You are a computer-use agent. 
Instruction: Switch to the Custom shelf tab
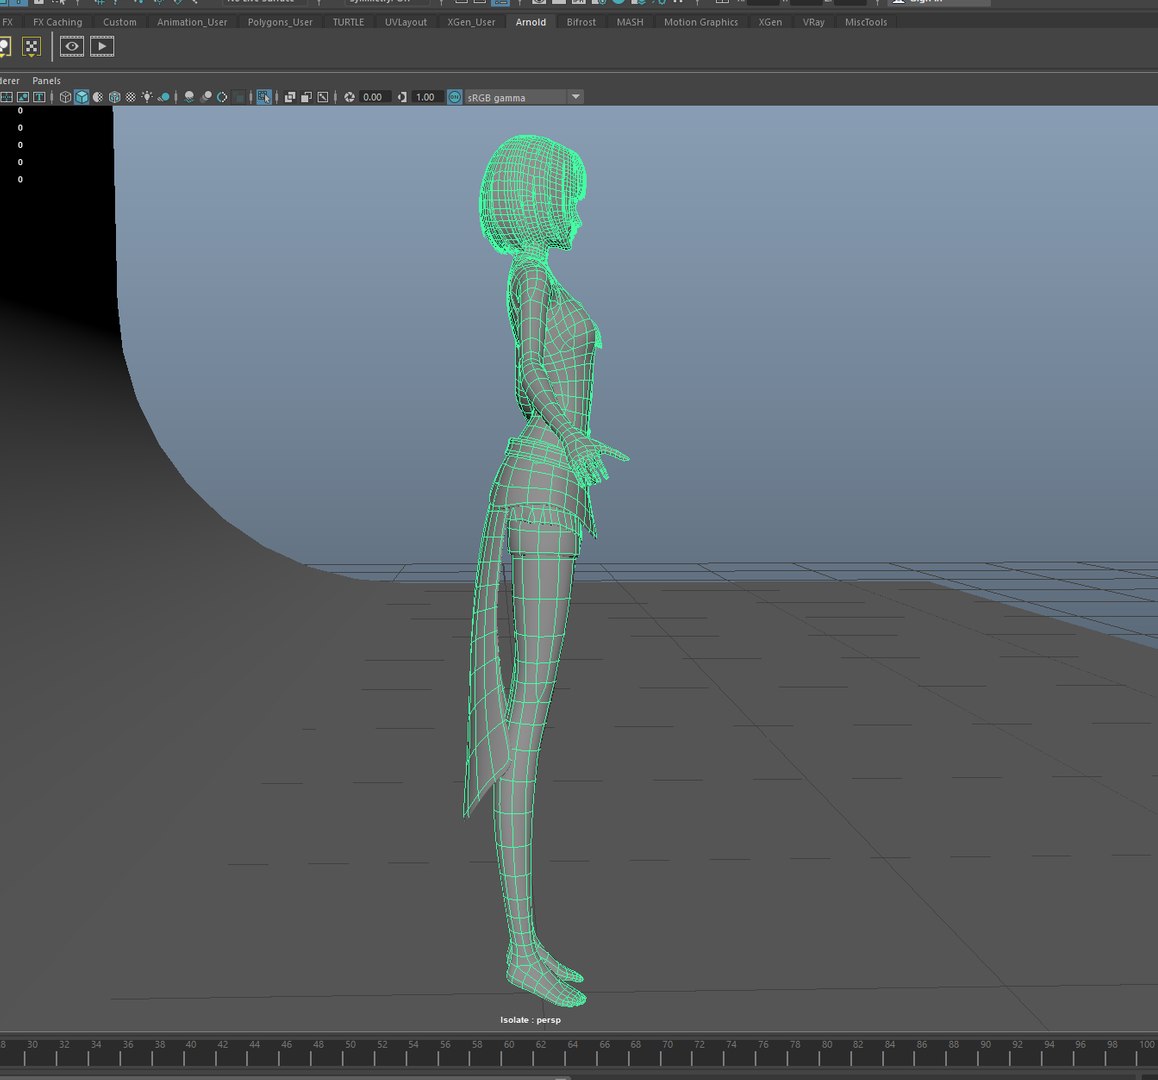point(120,22)
